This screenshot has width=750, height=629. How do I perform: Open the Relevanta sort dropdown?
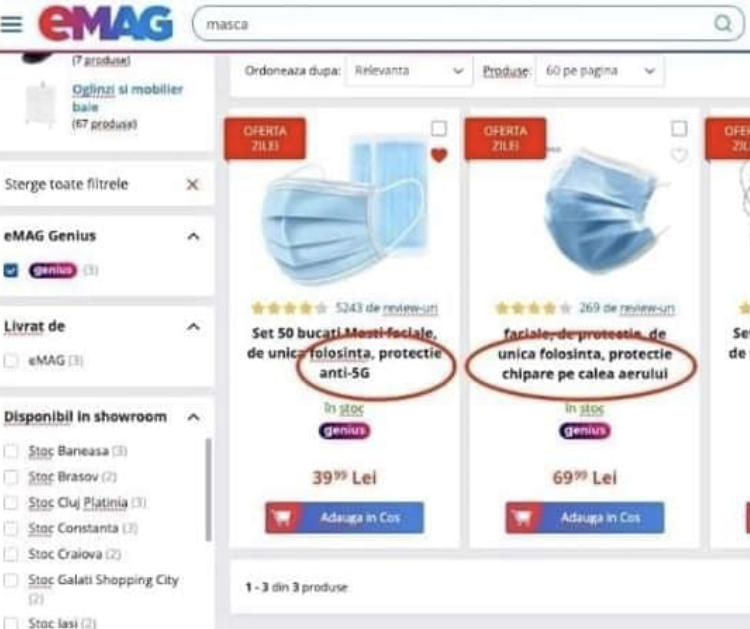(409, 71)
